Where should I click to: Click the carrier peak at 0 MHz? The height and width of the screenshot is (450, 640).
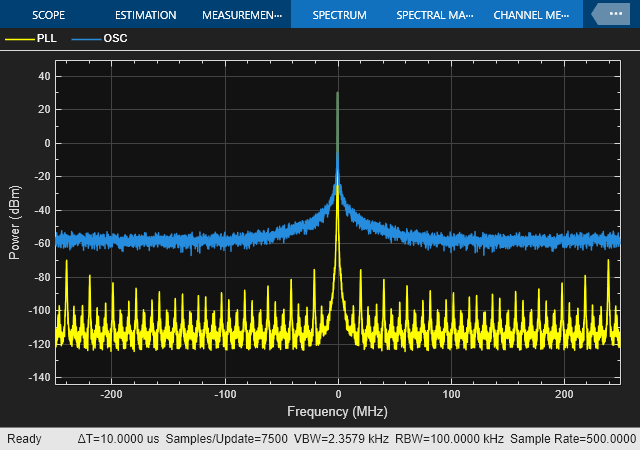point(338,94)
